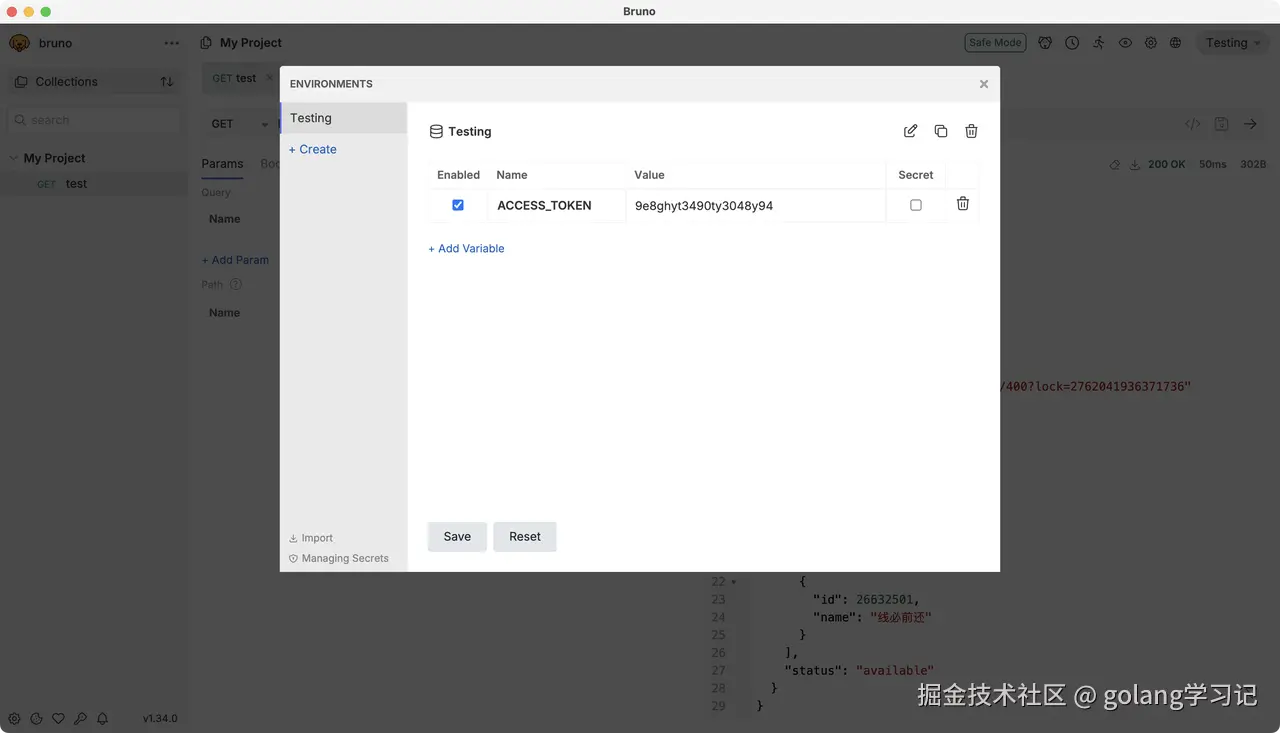Screen dimensions: 1280x733
Task: Mark ACCESS_TOKEN as Secret
Action: pos(916,205)
